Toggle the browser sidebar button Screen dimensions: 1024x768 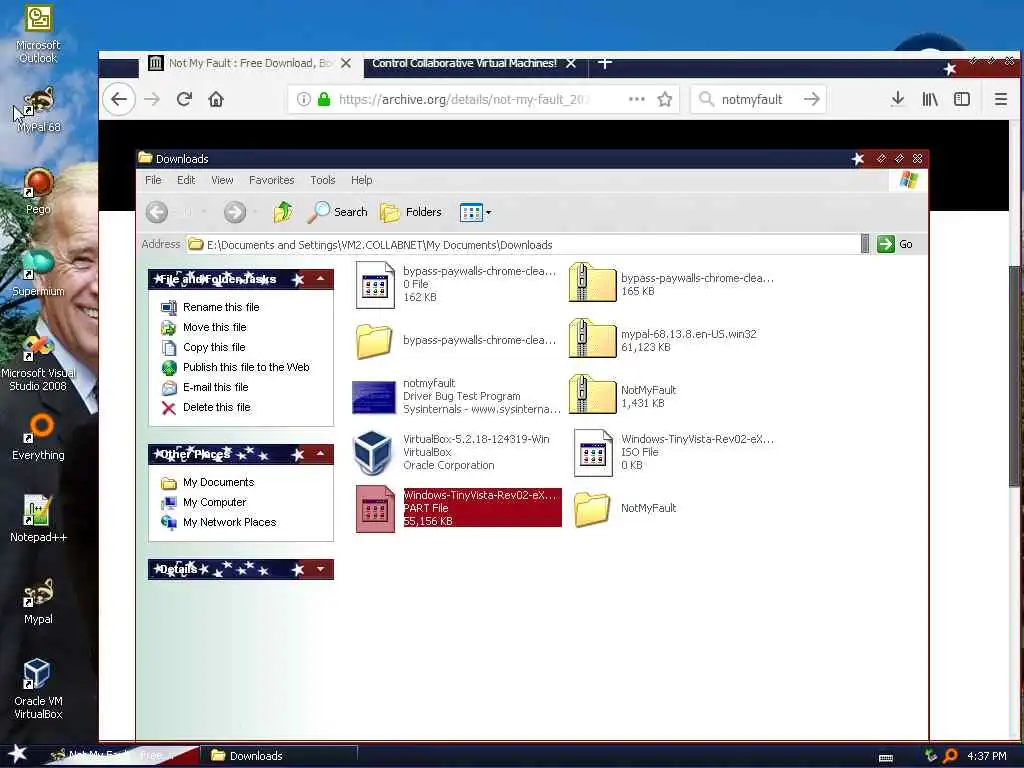point(962,99)
